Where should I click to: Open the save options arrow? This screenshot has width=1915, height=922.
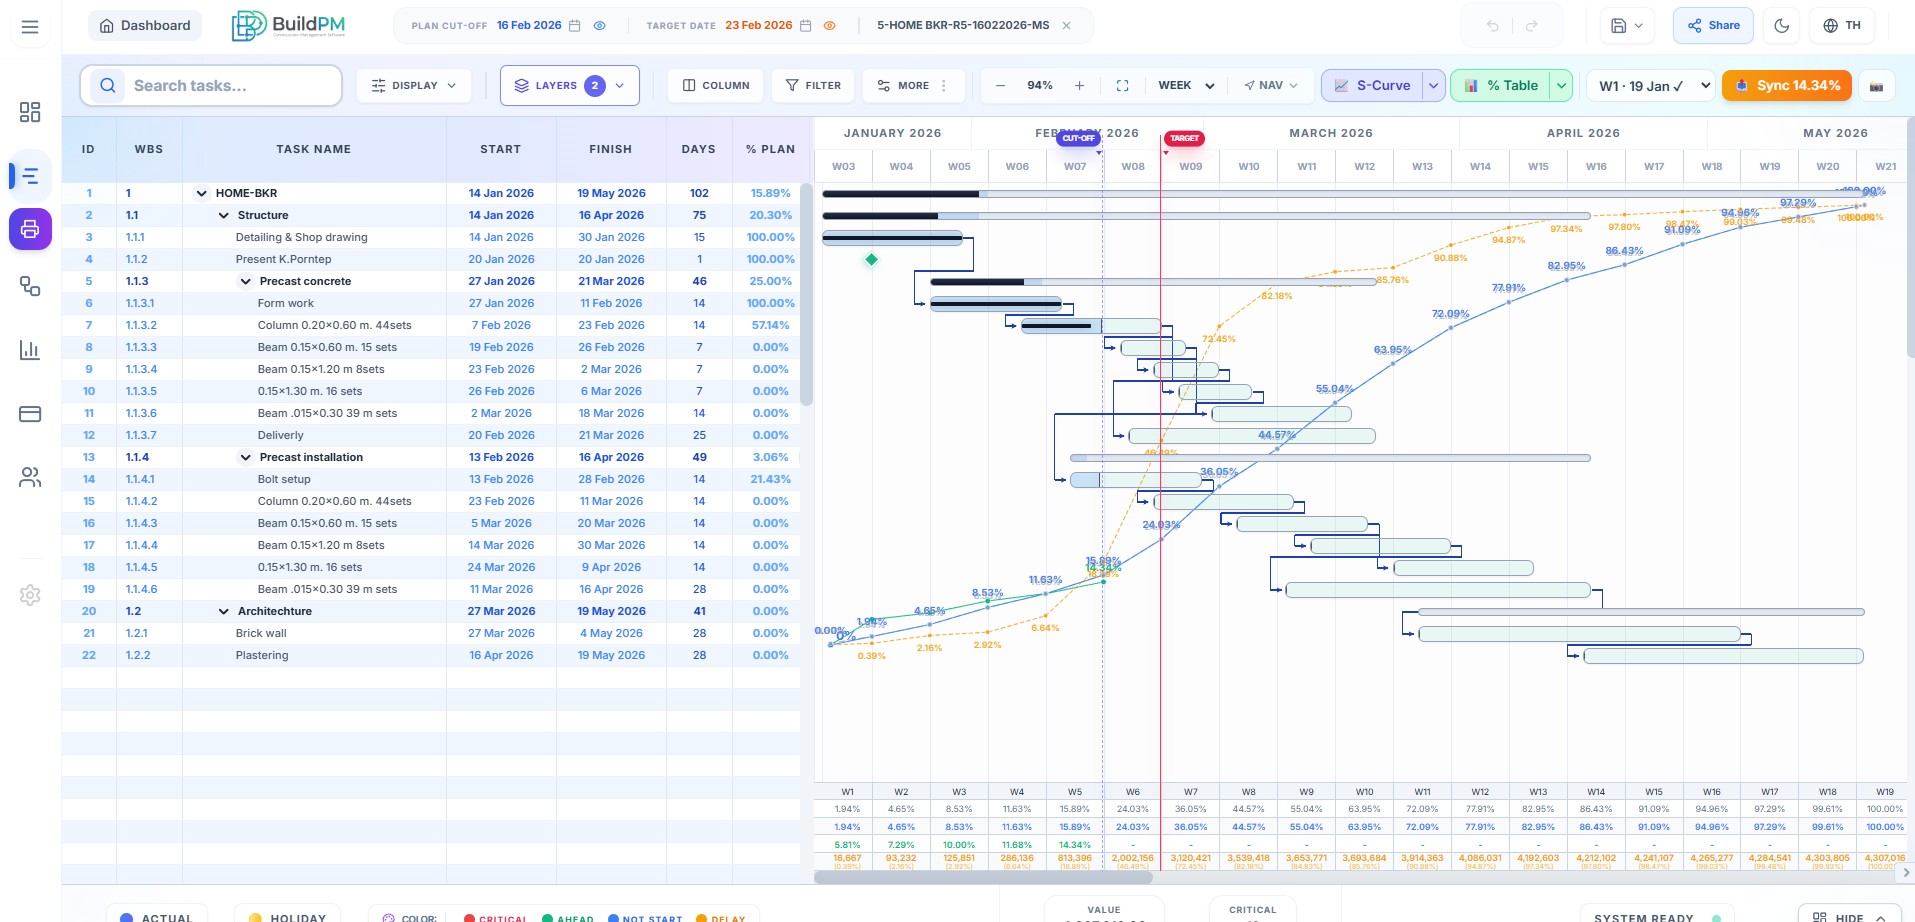tap(1639, 26)
